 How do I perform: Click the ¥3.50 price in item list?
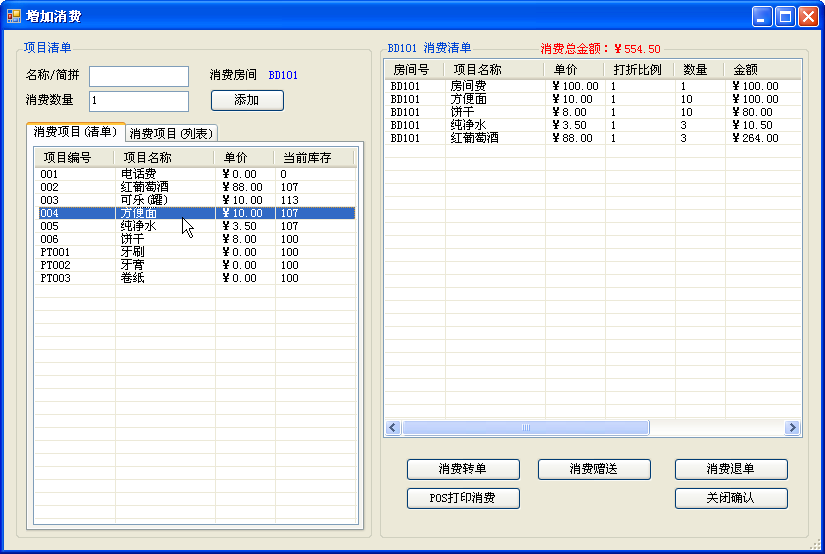tap(239, 226)
